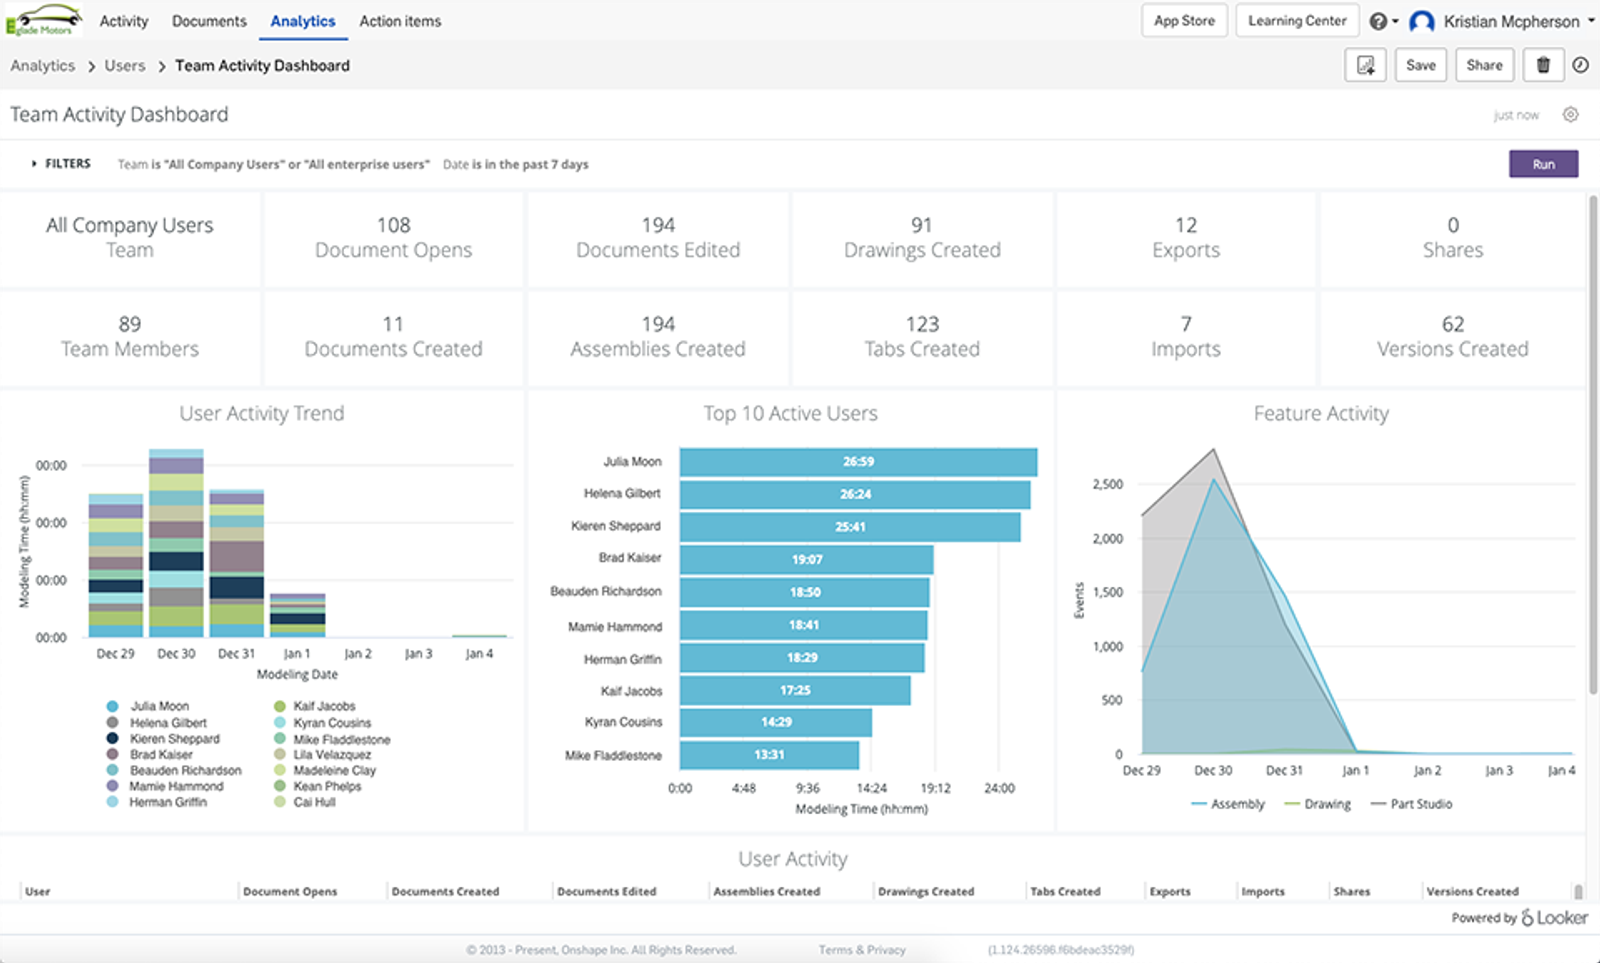Viewport: 1600px width, 963px height.
Task: Toggle Assembly series in Feature Activity legend
Action: click(x=1228, y=804)
